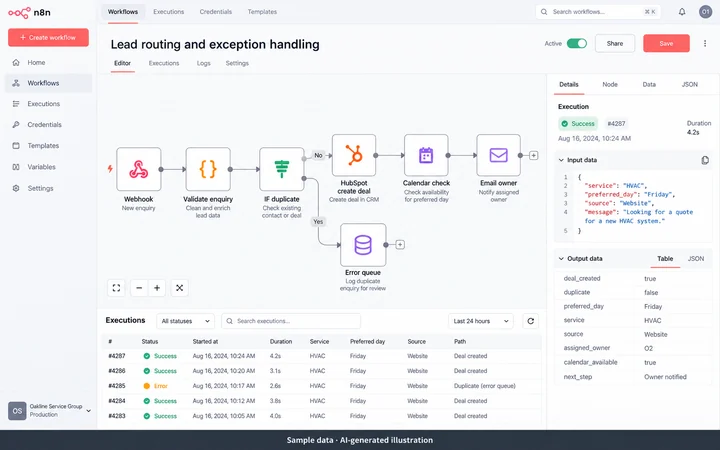The width and height of the screenshot is (720, 450).
Task: Click the No branch label
Action: pos(318,155)
